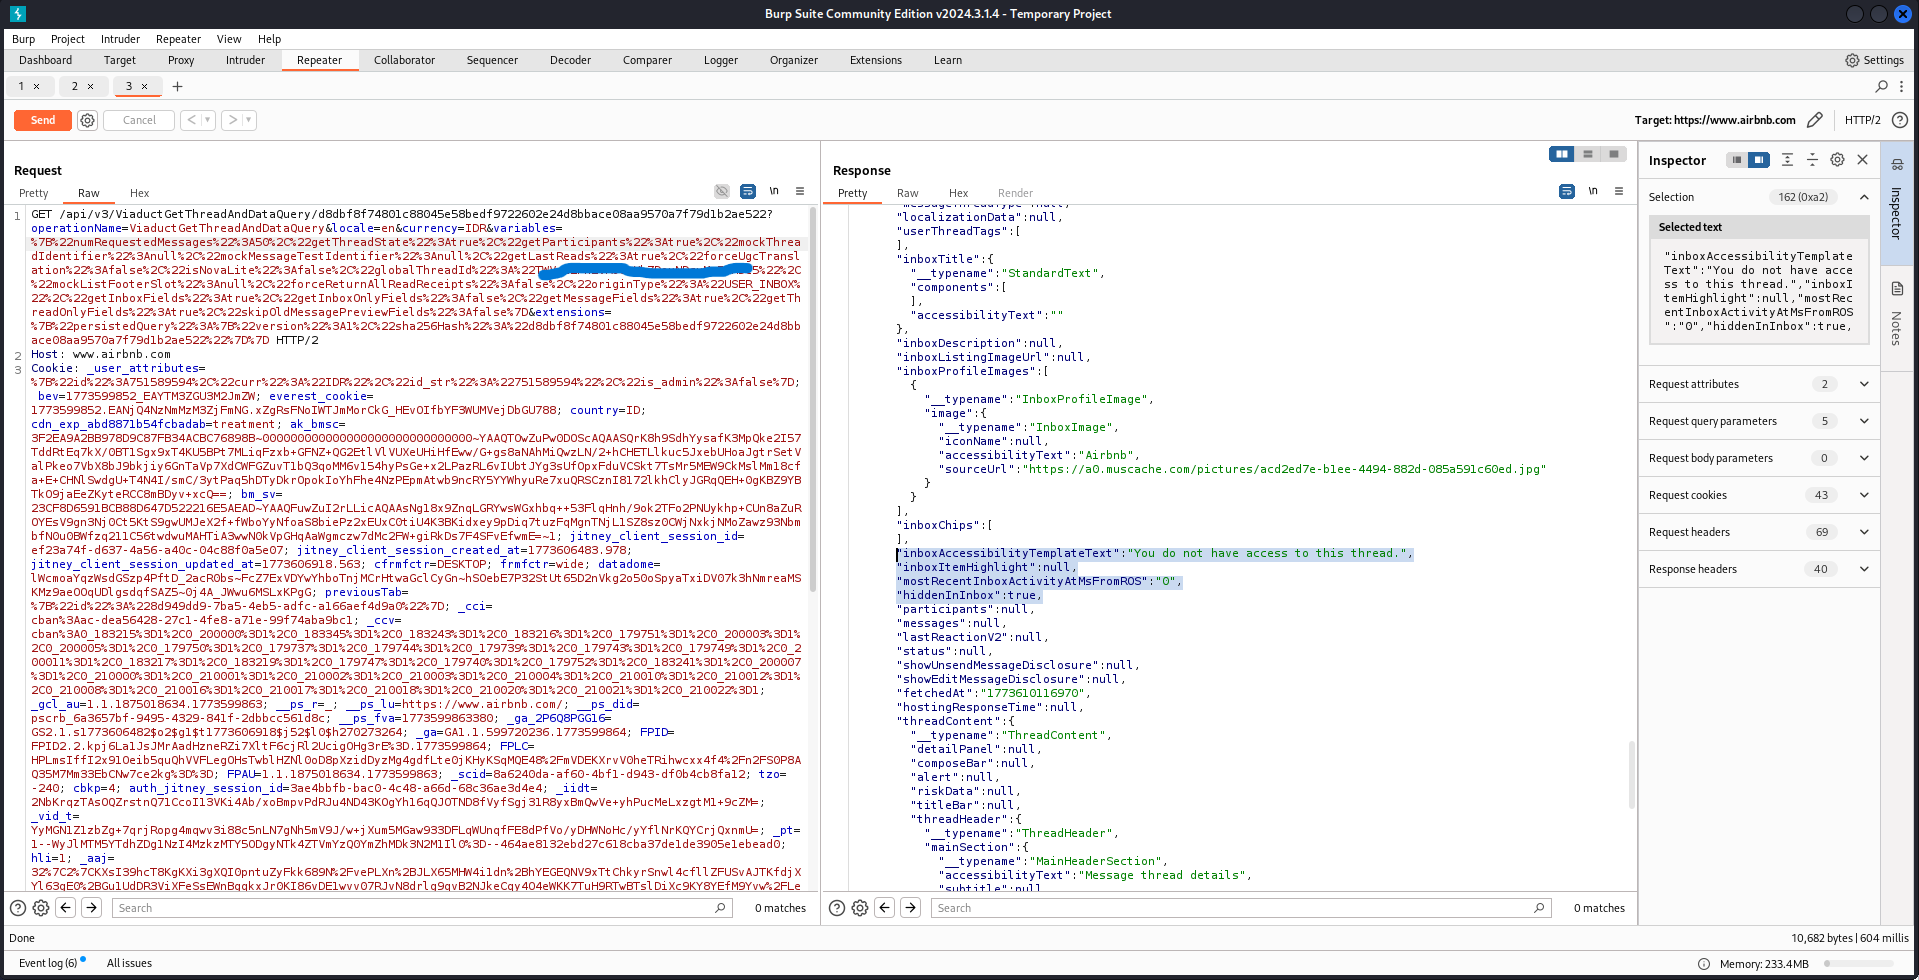
Task: Expand the Response headers section in Inspector
Action: pyautogui.click(x=1863, y=569)
